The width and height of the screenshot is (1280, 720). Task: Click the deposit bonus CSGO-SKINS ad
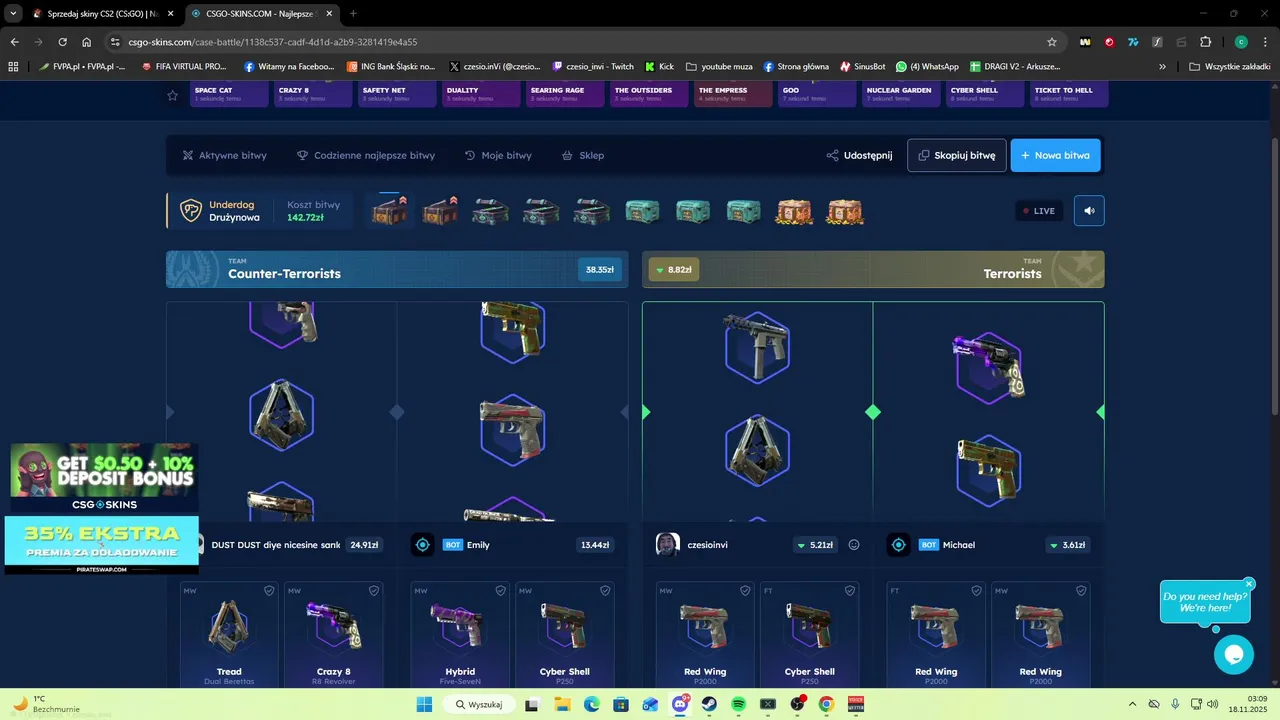103,478
